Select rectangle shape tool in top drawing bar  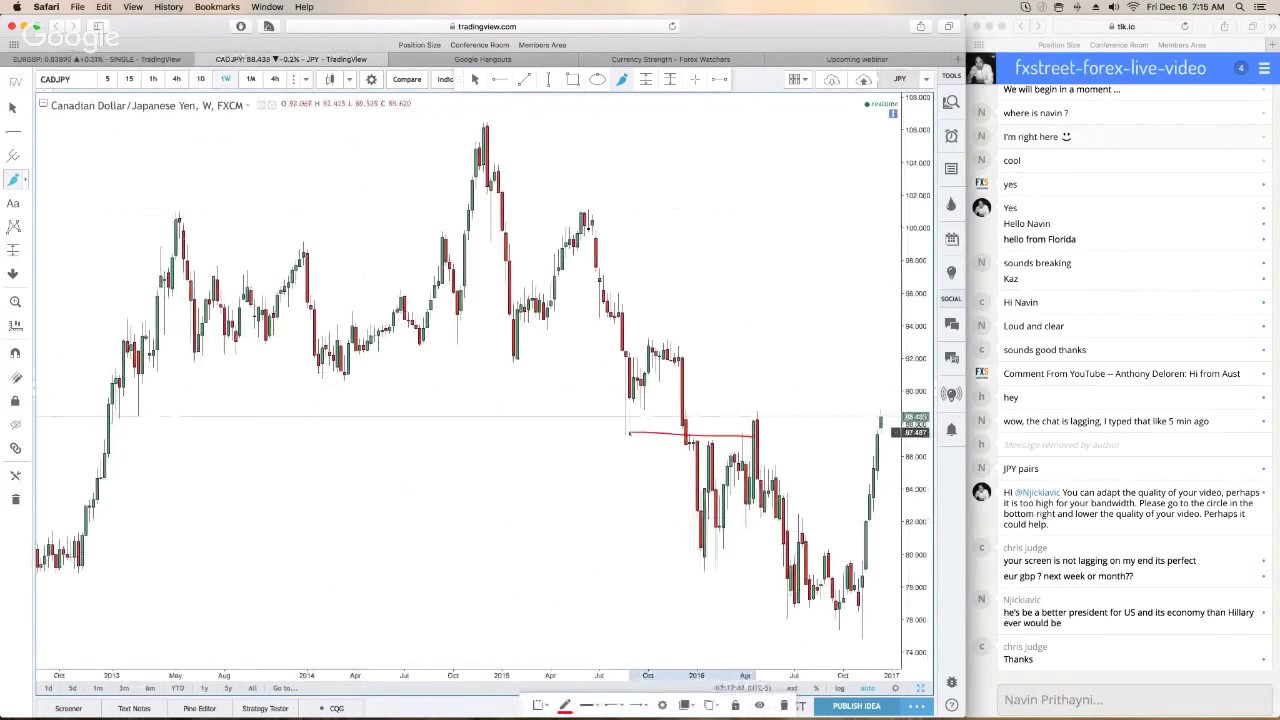(572, 79)
